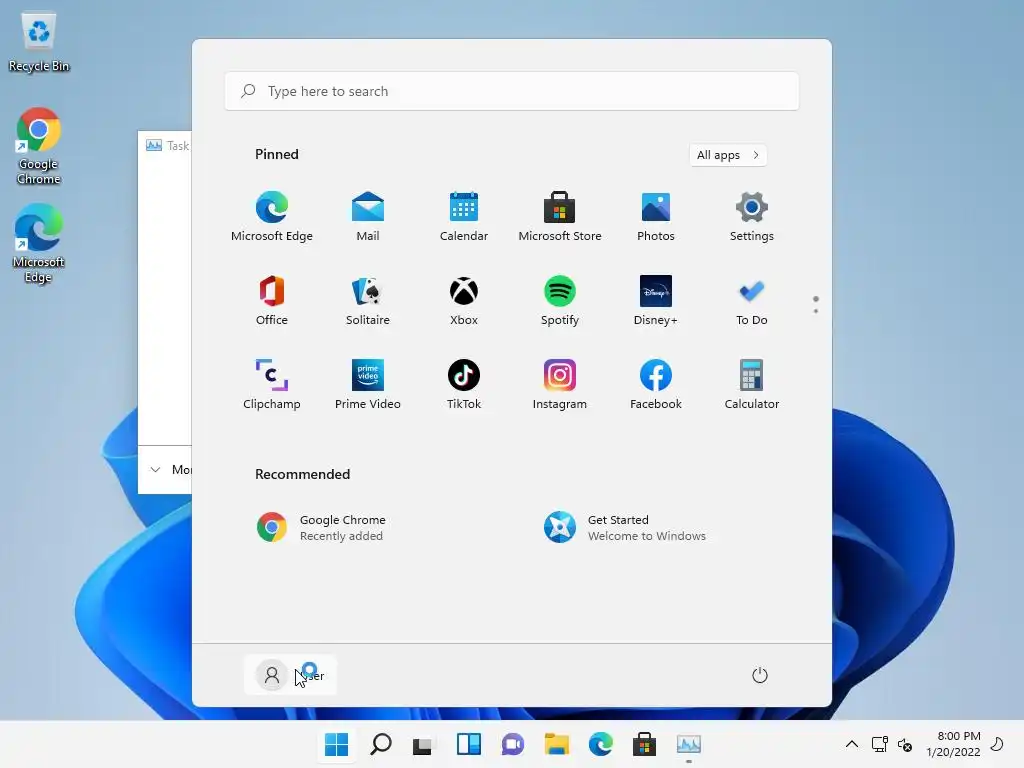Open Get Started welcome item
Screen dimensions: 1024x768
[x=625, y=528]
